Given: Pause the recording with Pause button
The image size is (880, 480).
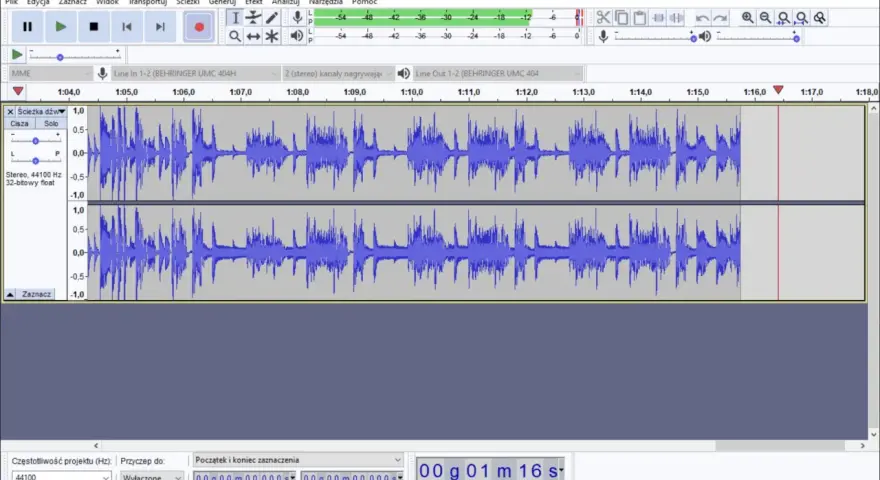Looking at the screenshot, I should pos(27,26).
